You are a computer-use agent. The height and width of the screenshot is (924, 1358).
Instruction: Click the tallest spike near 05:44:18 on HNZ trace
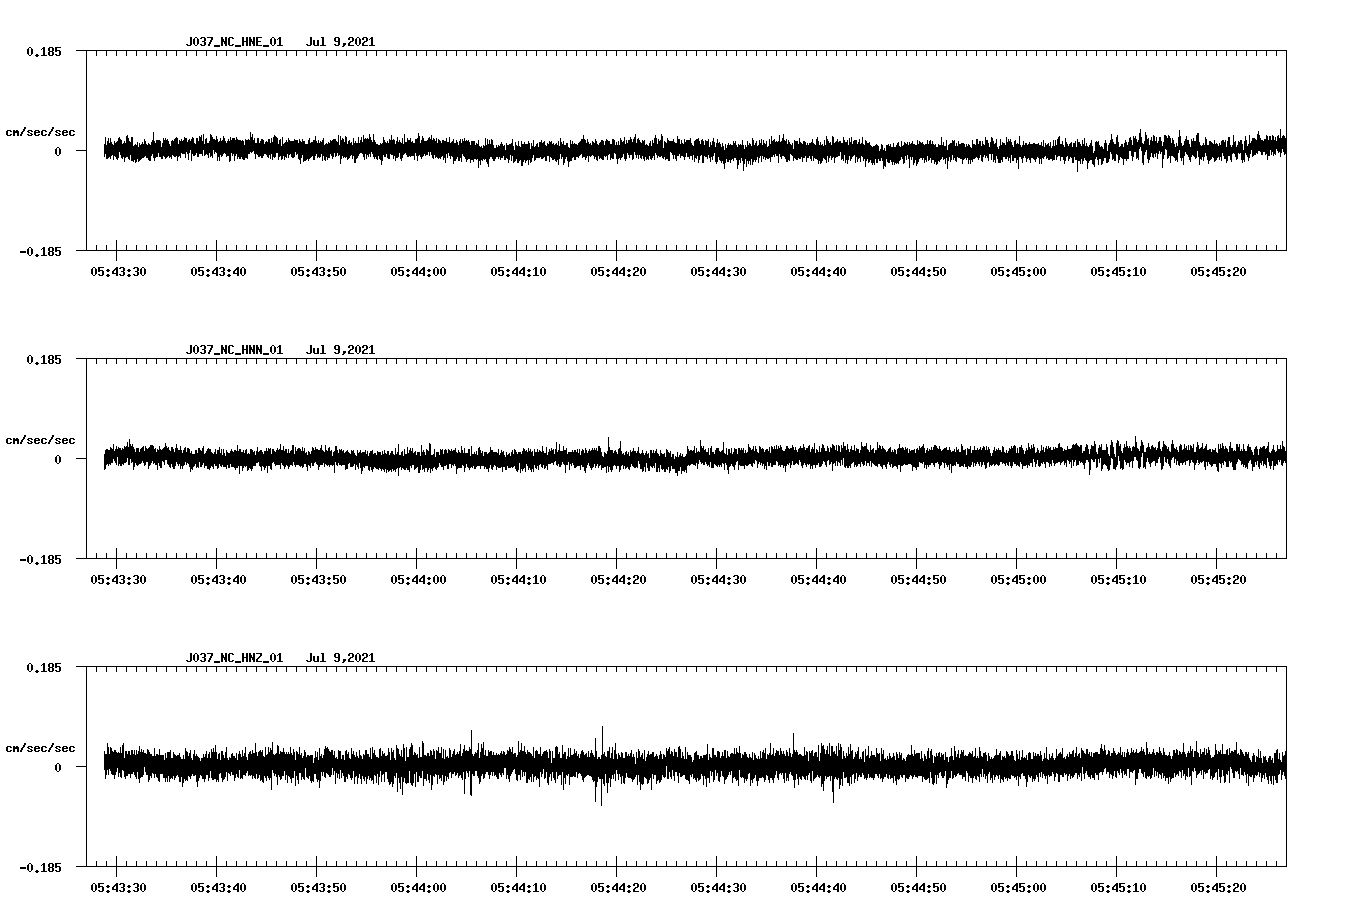[x=602, y=765]
